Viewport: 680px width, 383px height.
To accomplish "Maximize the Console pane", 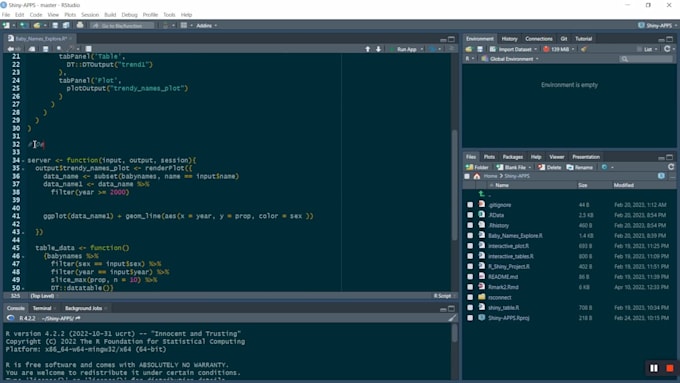I will point(451,309).
